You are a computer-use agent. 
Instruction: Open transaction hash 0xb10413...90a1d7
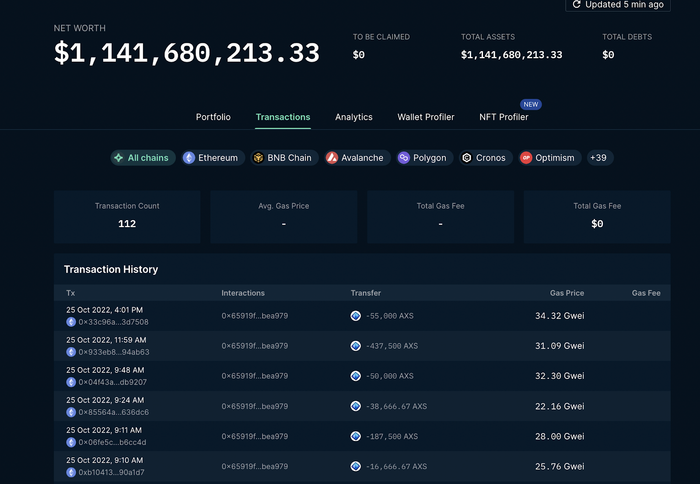[111, 472]
